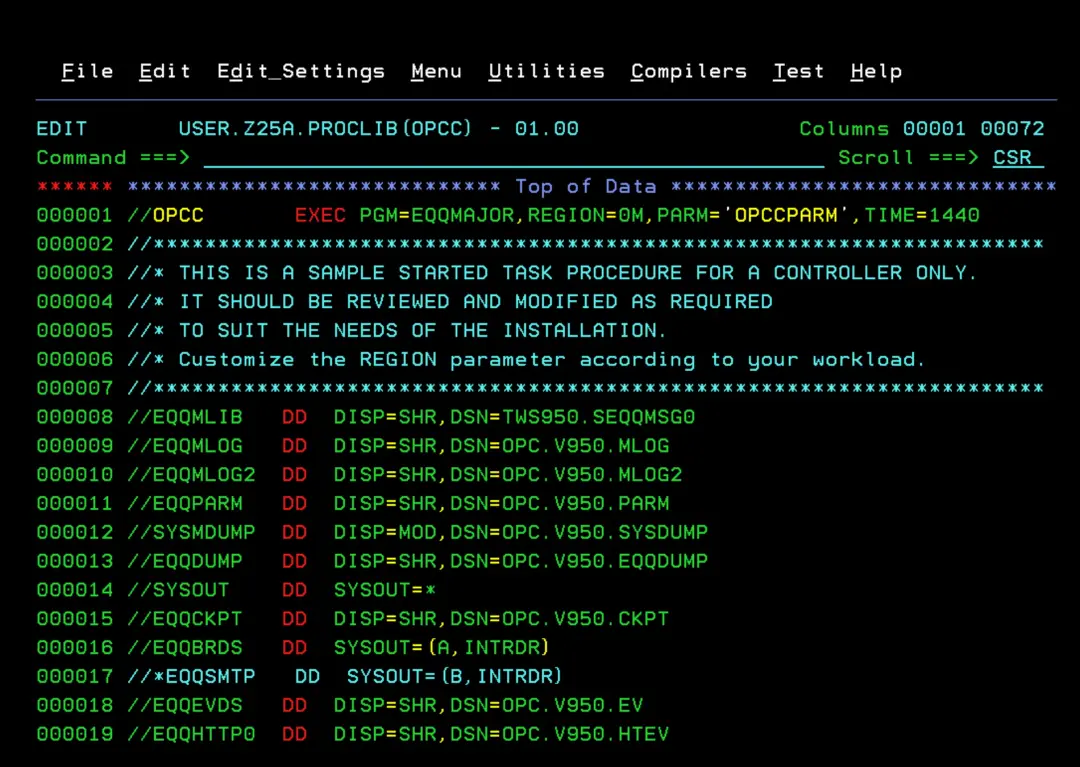The height and width of the screenshot is (767, 1080).
Task: Click the EDIT mode label
Action: click(x=61, y=129)
